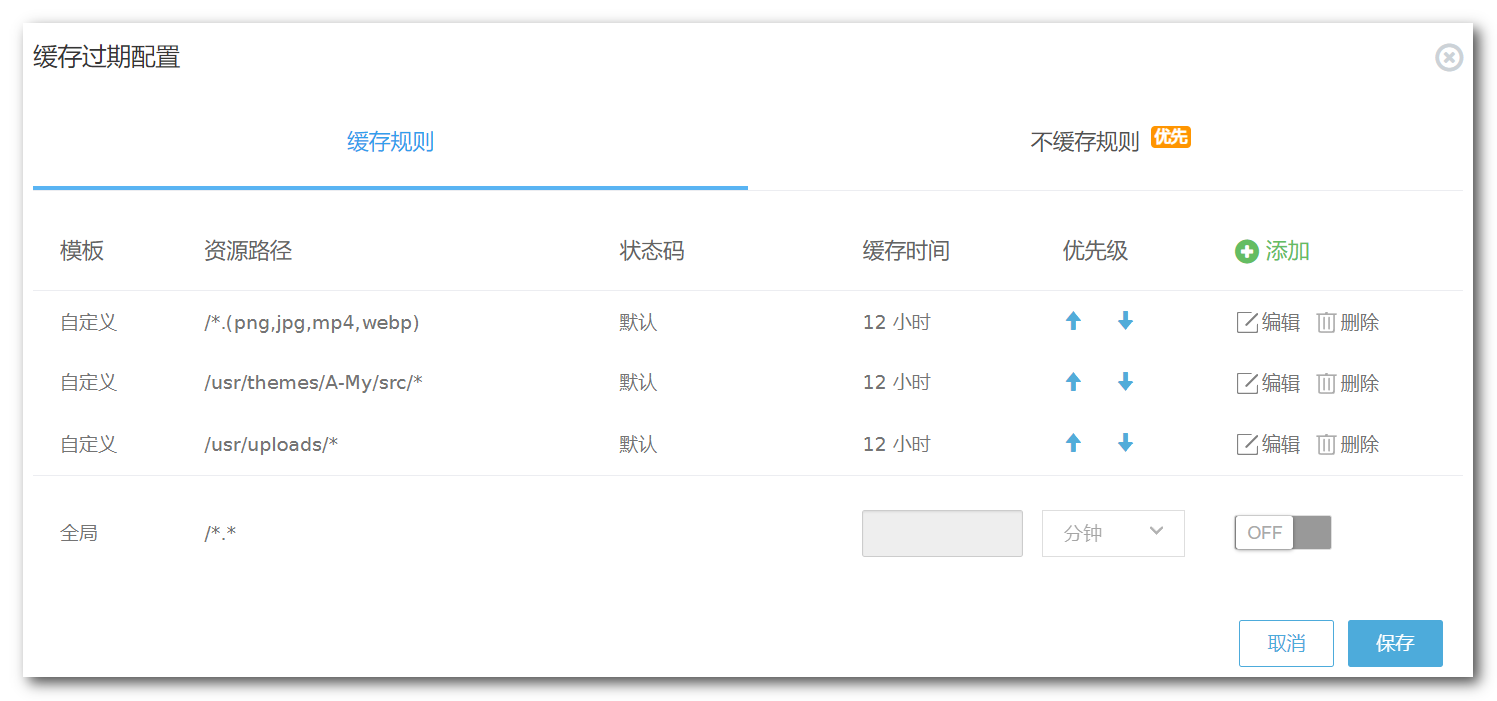
Task: Move the png,jpg,mp4,webp rule down in priority
Action: 1125,321
